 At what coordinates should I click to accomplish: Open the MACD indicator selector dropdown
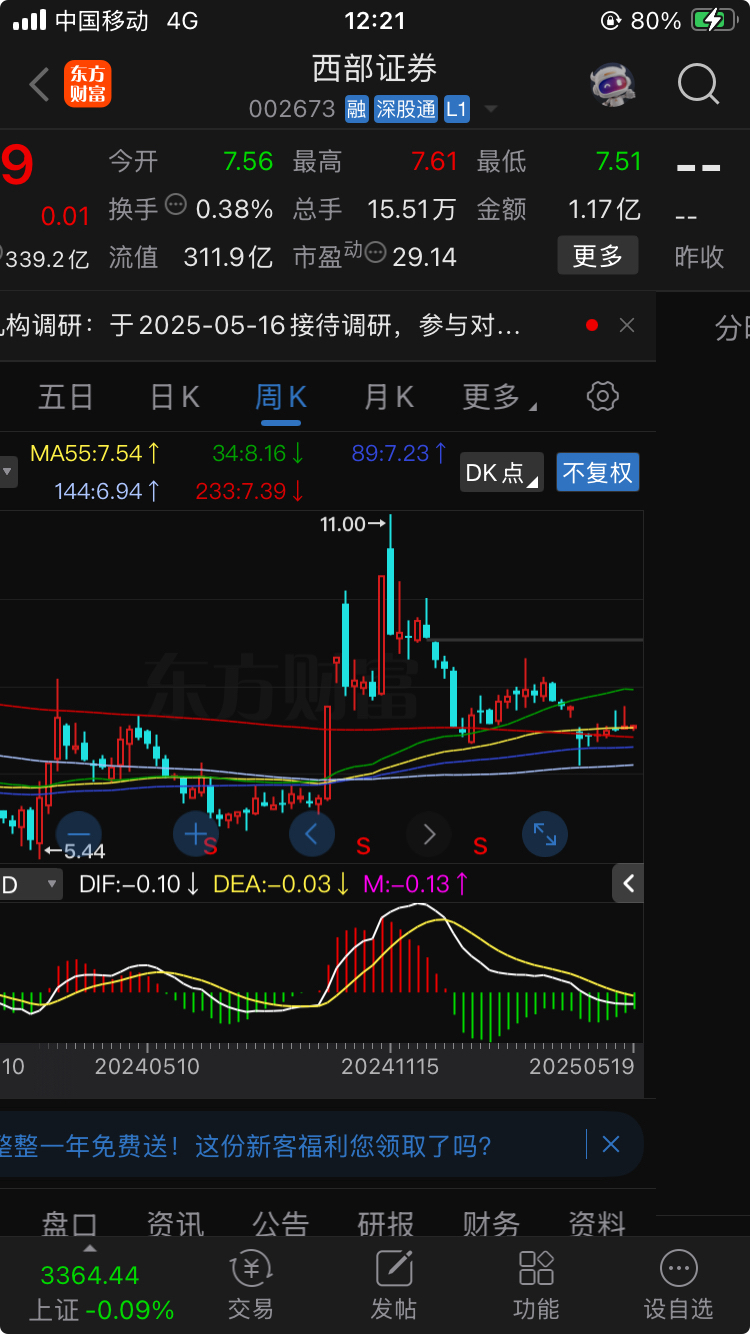click(x=30, y=884)
